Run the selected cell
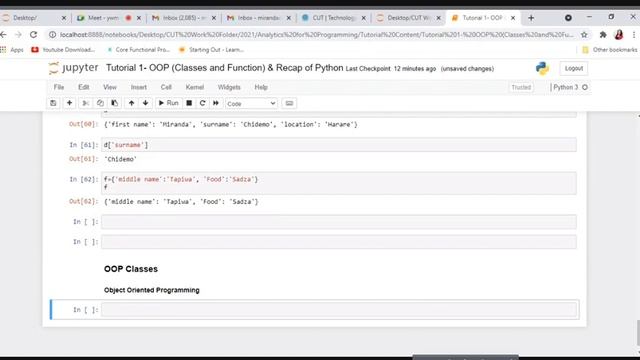The width and height of the screenshot is (640, 360). 168,103
